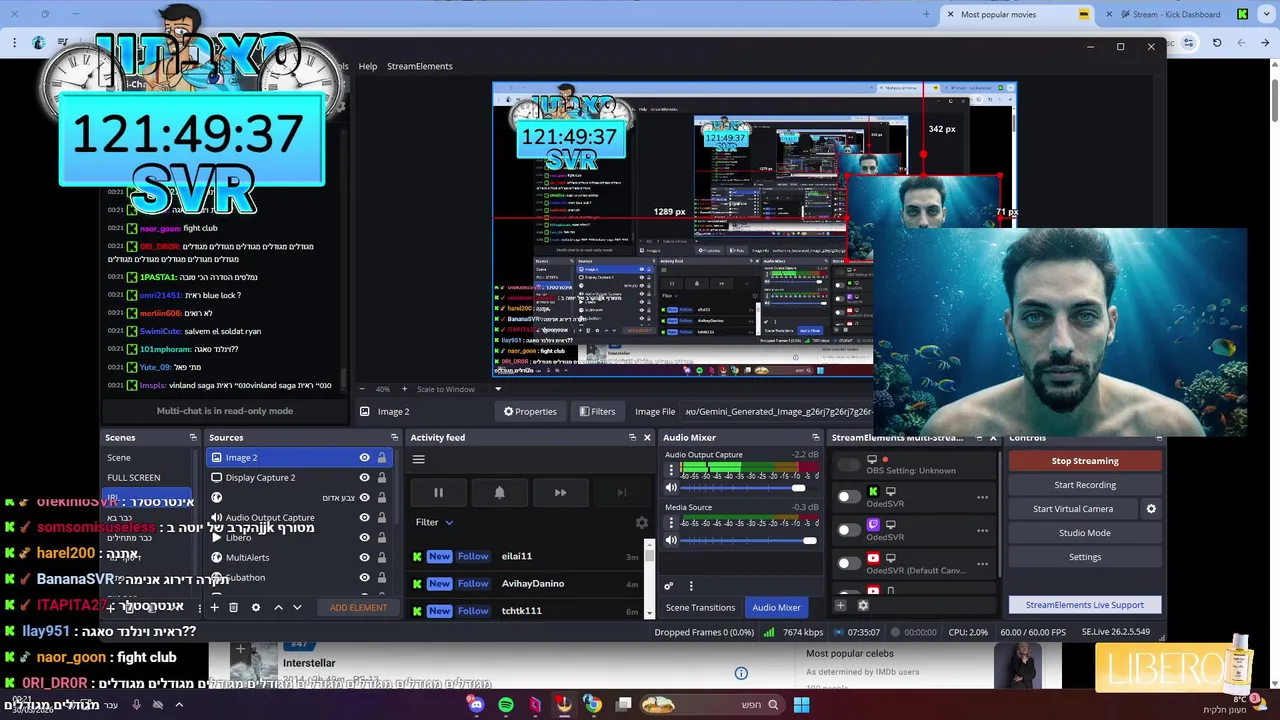1280x720 pixels.
Task: Open the StreamElements menu
Action: (x=420, y=66)
